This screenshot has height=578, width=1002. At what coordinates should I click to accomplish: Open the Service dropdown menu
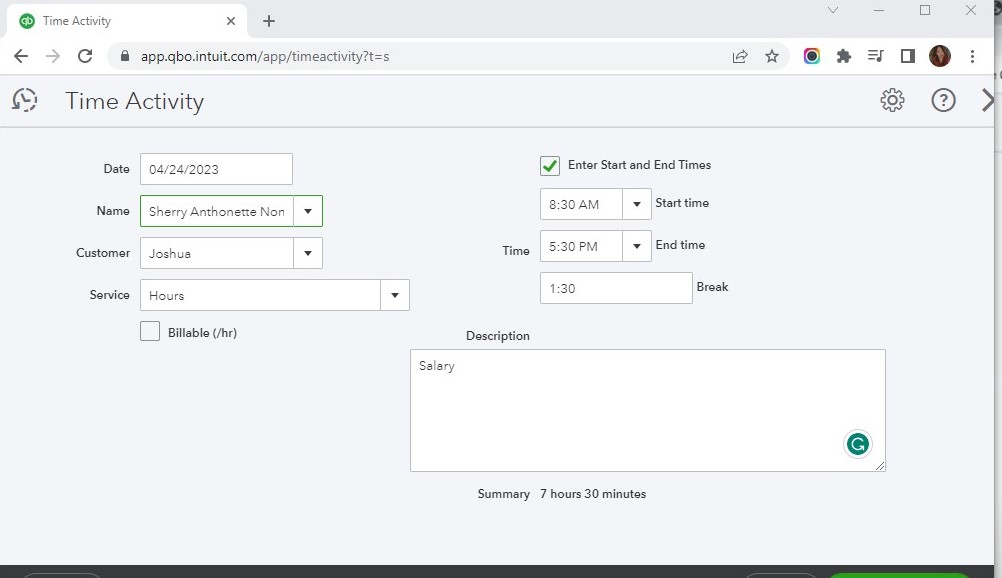395,295
